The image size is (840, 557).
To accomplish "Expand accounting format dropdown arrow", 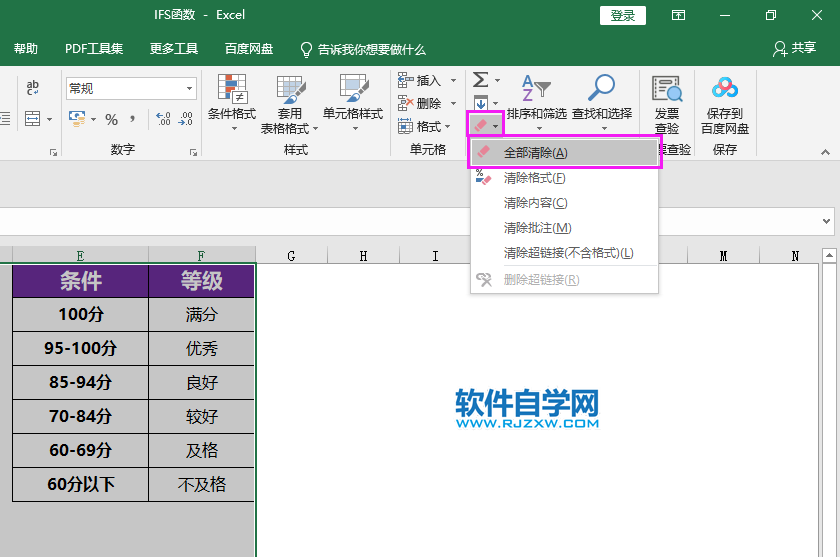I will [x=93, y=119].
